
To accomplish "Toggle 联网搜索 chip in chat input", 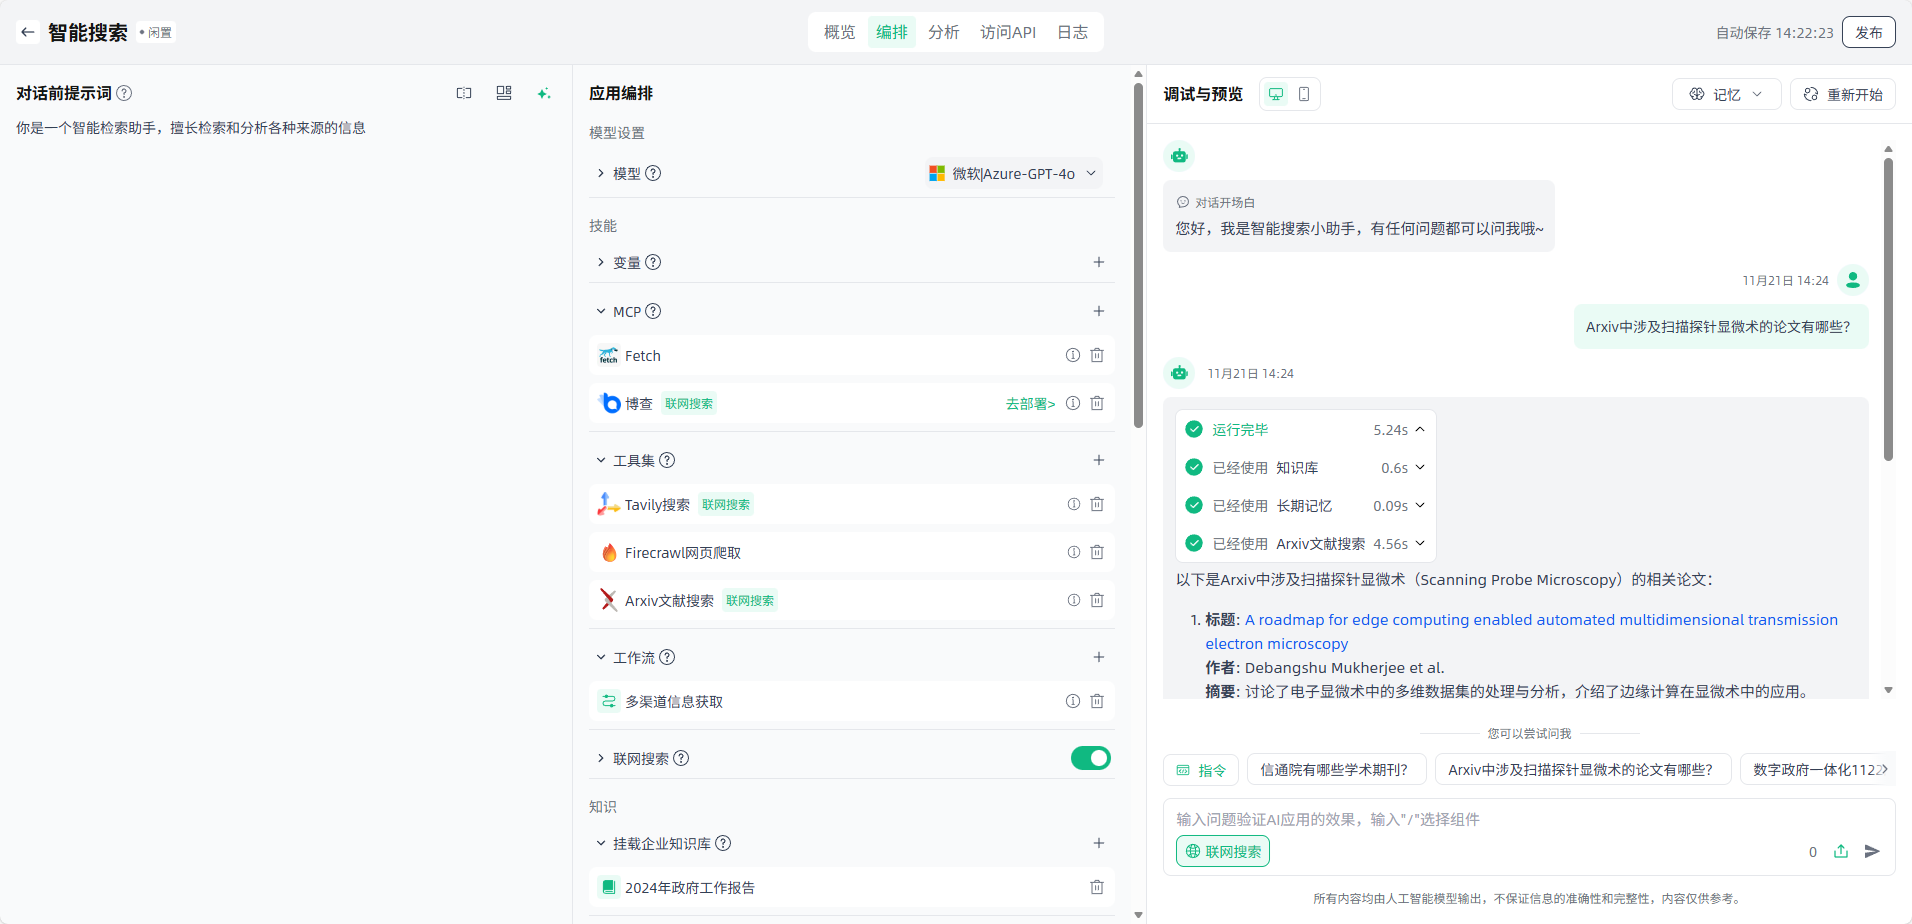I will 1222,851.
